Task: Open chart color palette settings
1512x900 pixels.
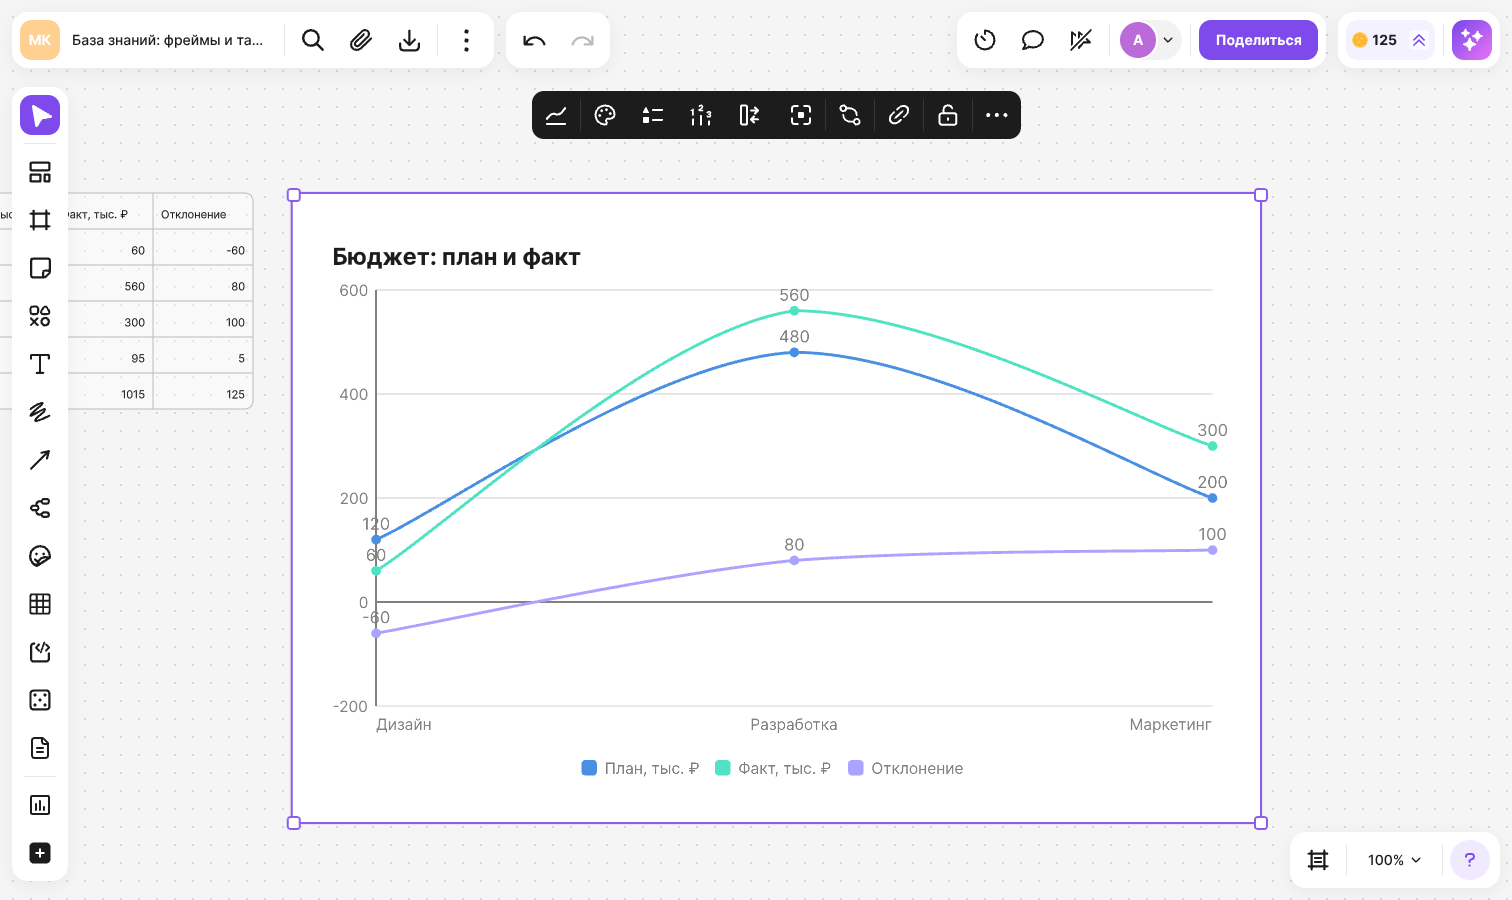Action: (x=605, y=115)
